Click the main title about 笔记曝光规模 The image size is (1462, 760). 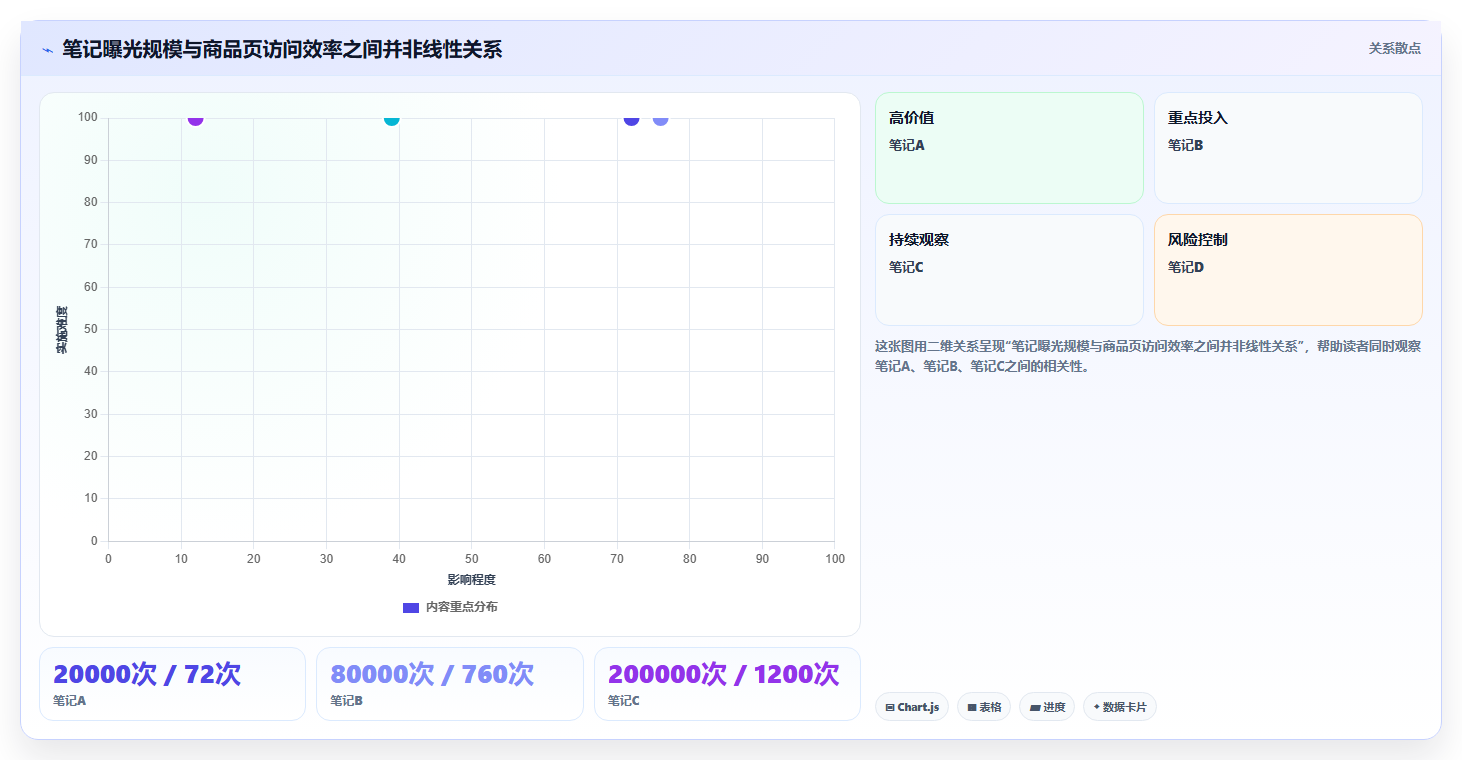pos(282,49)
